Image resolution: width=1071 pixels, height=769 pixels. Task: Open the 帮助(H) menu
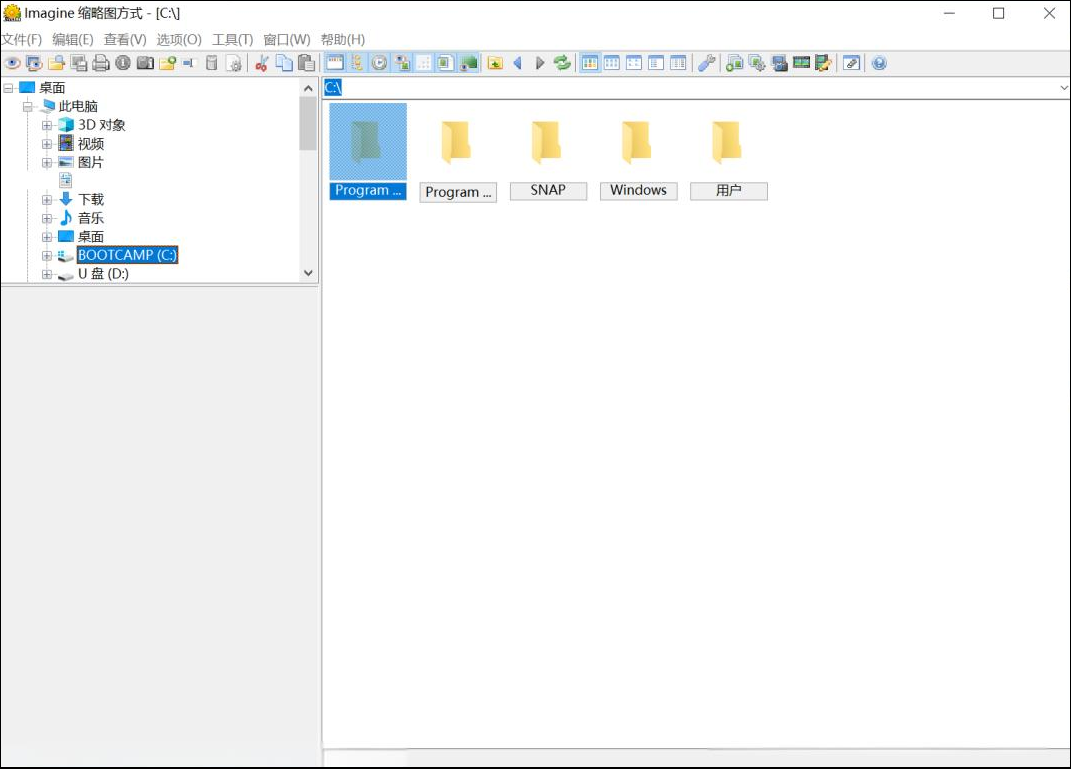coord(343,40)
